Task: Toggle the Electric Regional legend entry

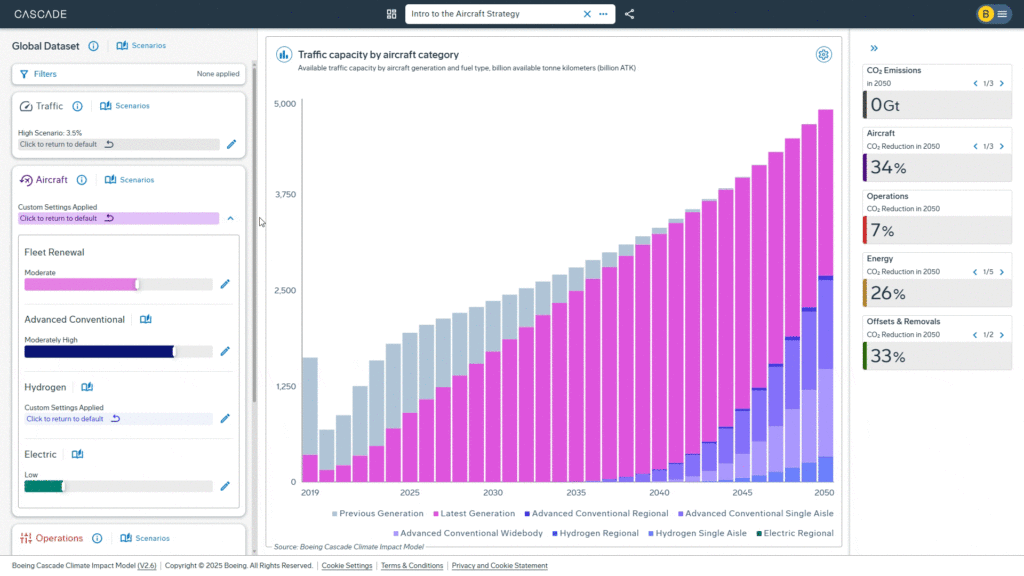Action: click(x=797, y=533)
